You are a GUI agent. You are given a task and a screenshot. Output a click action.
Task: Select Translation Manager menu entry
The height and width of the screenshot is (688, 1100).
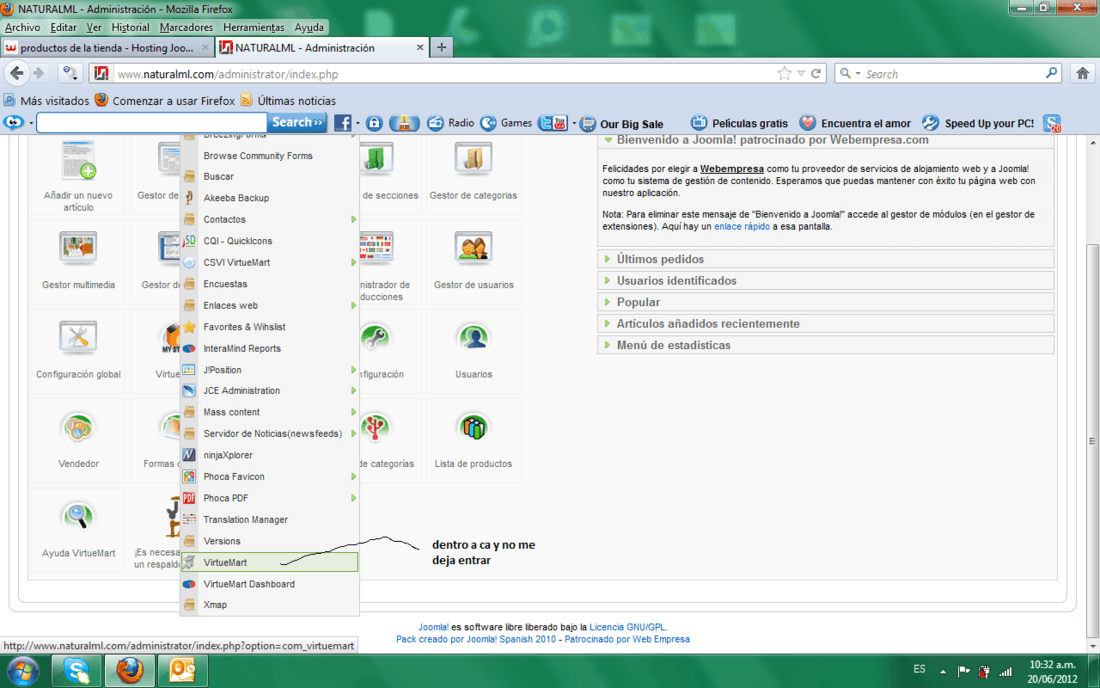[269, 520]
